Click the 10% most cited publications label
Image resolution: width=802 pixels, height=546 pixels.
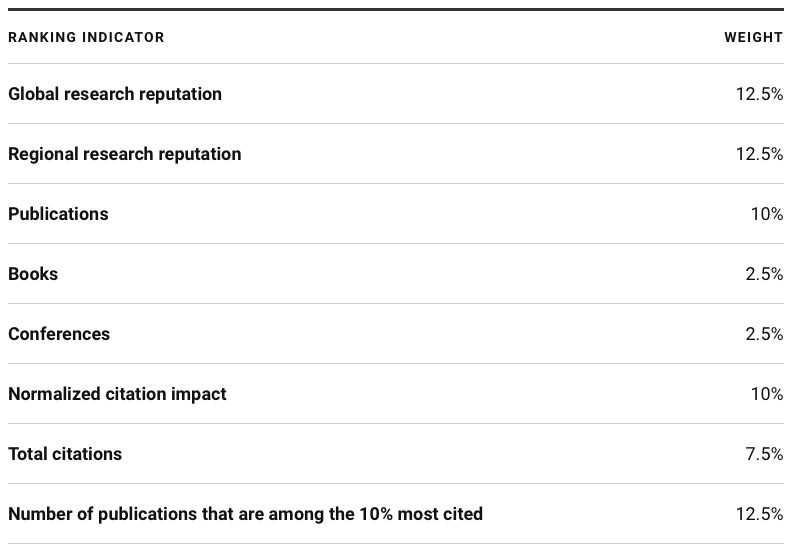[245, 514]
